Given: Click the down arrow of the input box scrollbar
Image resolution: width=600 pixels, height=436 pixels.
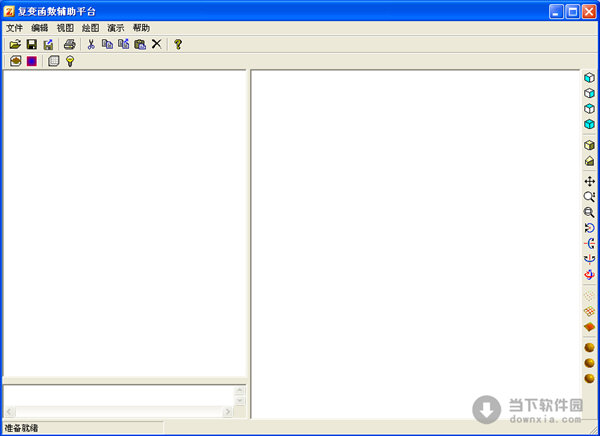Looking at the screenshot, I should (240, 401).
